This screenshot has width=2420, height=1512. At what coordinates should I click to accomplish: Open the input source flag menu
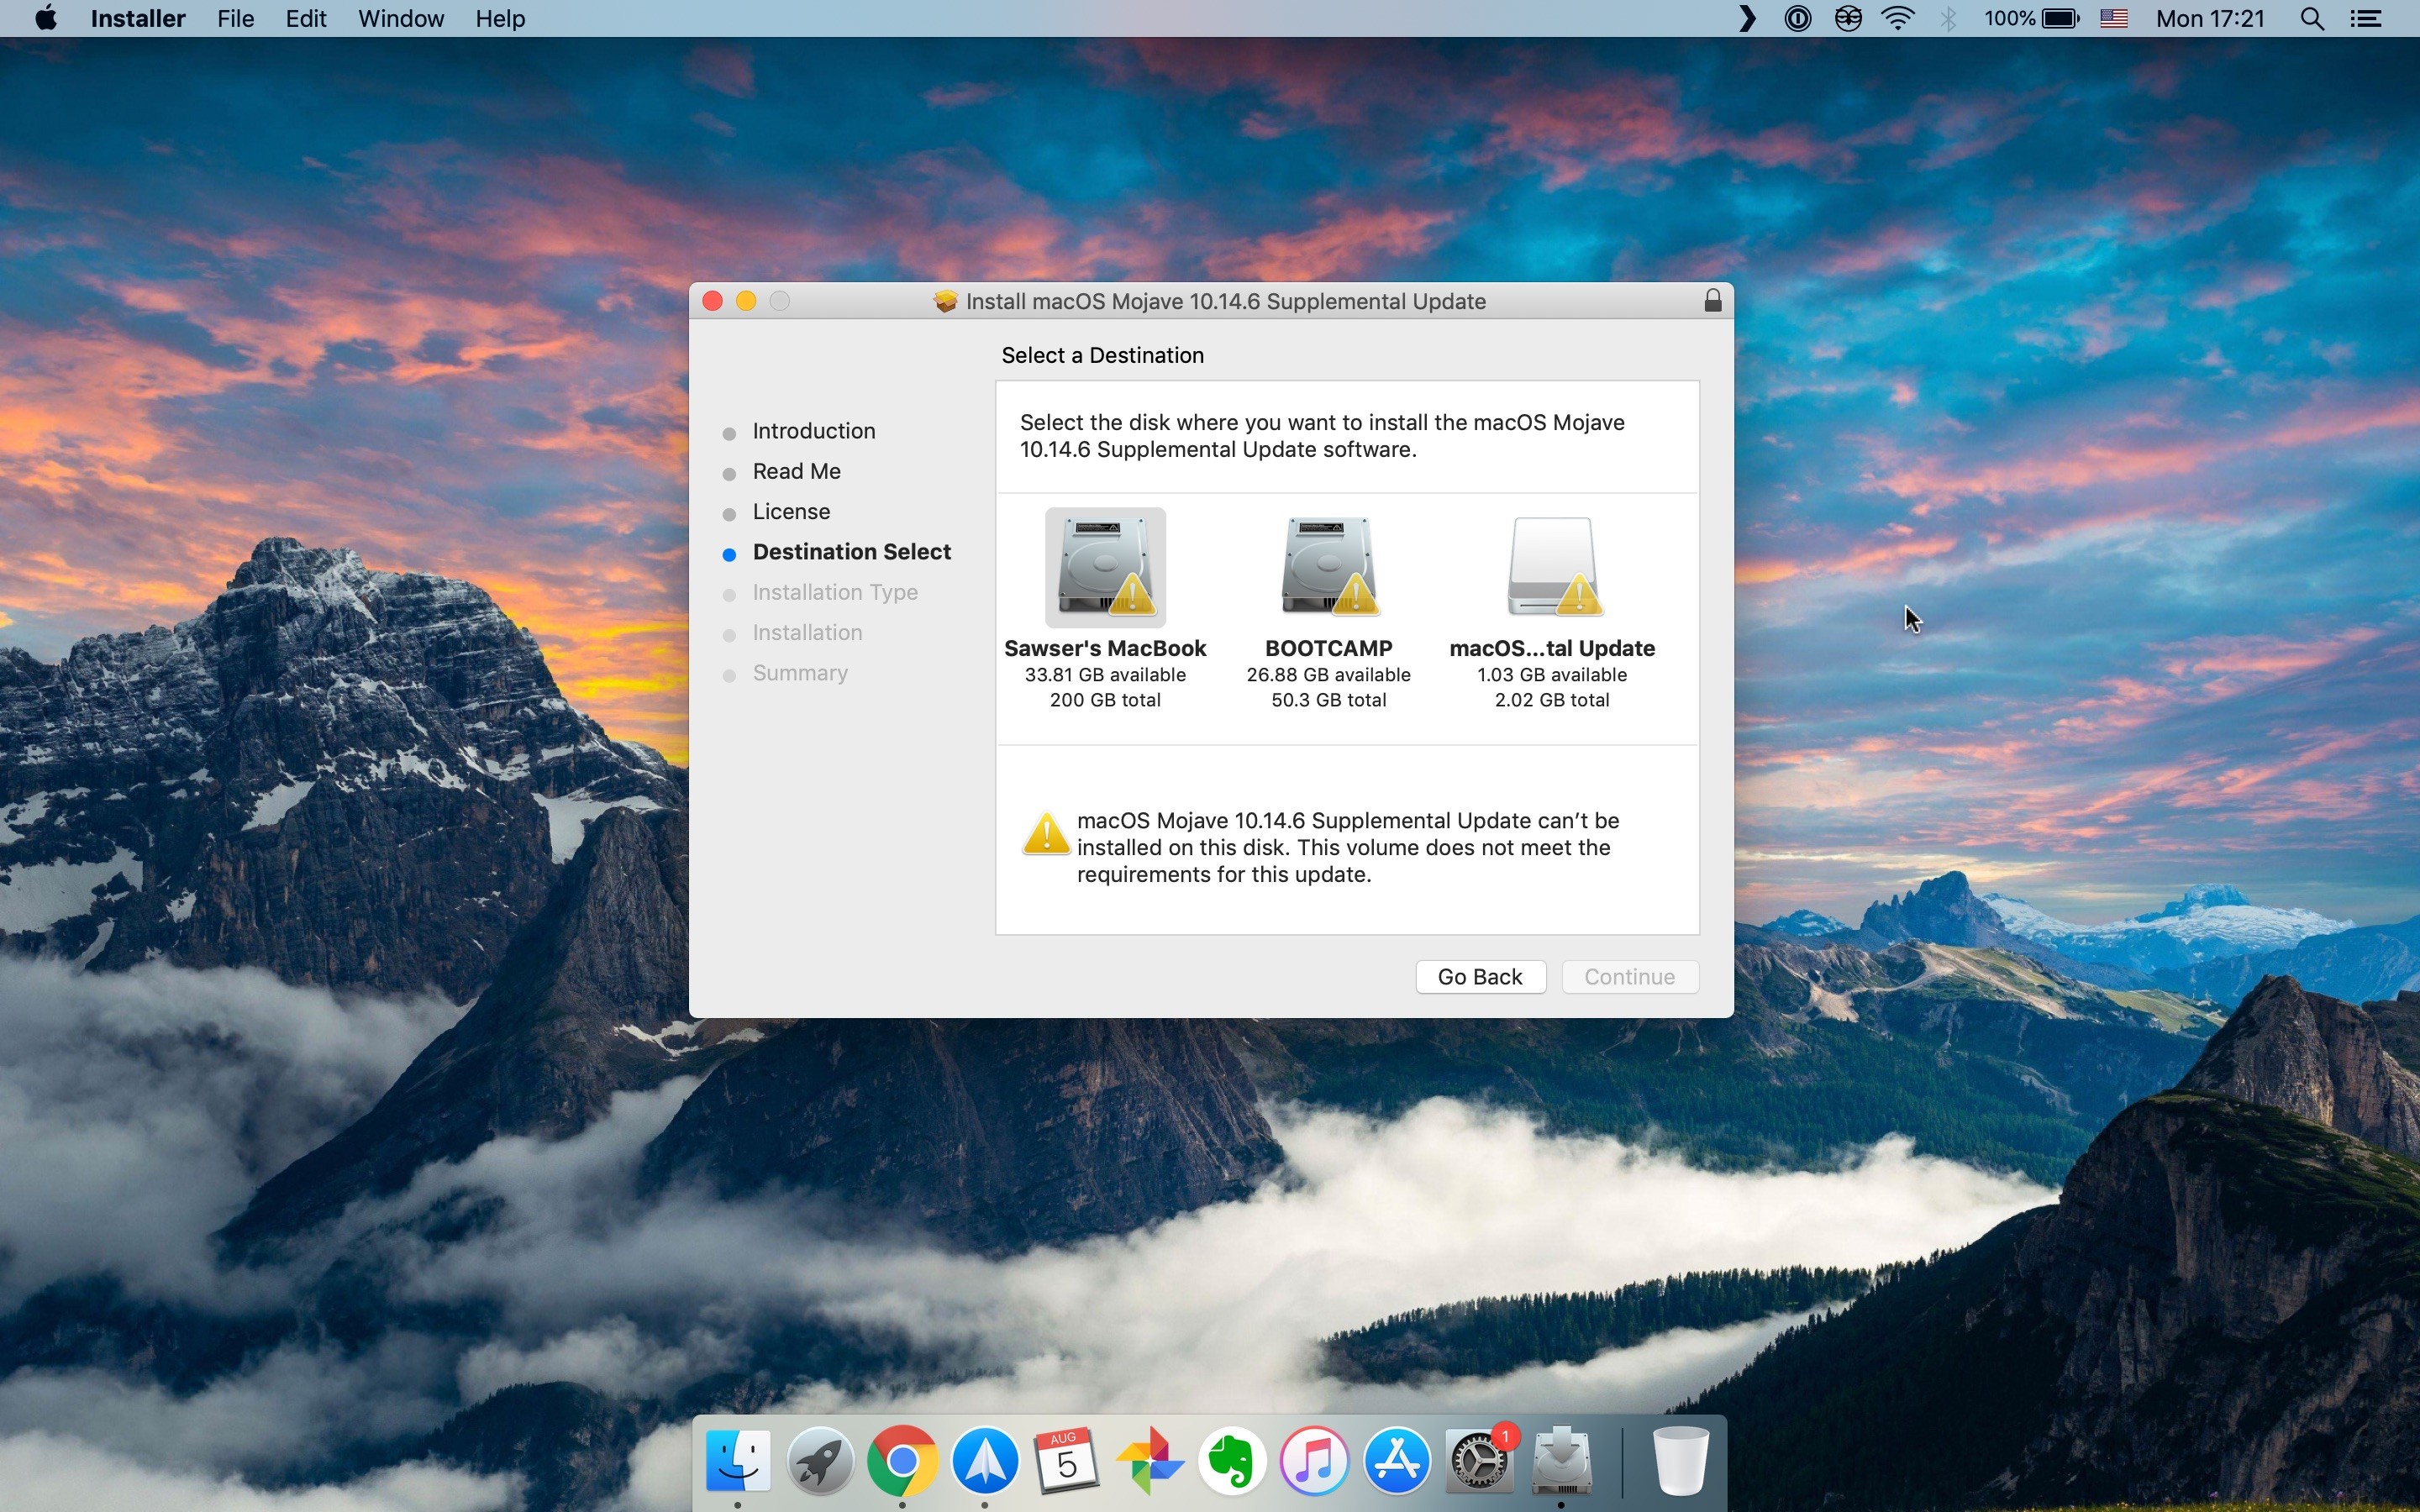pyautogui.click(x=2113, y=19)
